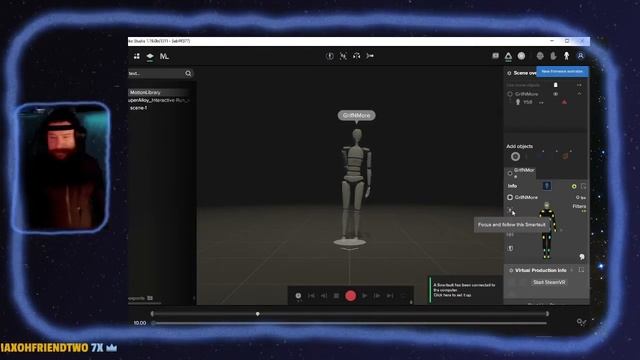The image size is (640, 360).
Task: Jump to the start of the clip
Action: (x=311, y=296)
